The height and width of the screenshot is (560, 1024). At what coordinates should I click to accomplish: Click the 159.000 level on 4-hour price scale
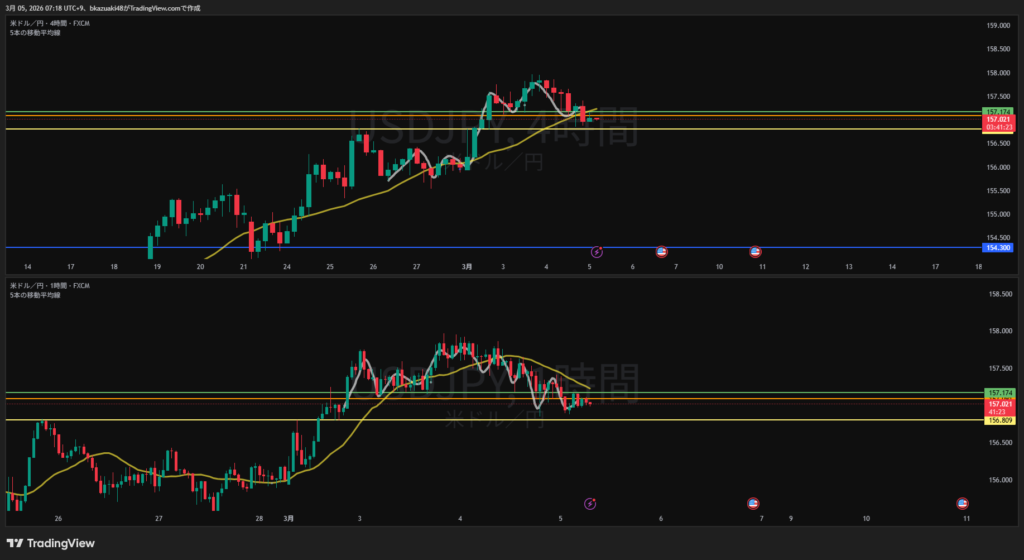[998, 25]
